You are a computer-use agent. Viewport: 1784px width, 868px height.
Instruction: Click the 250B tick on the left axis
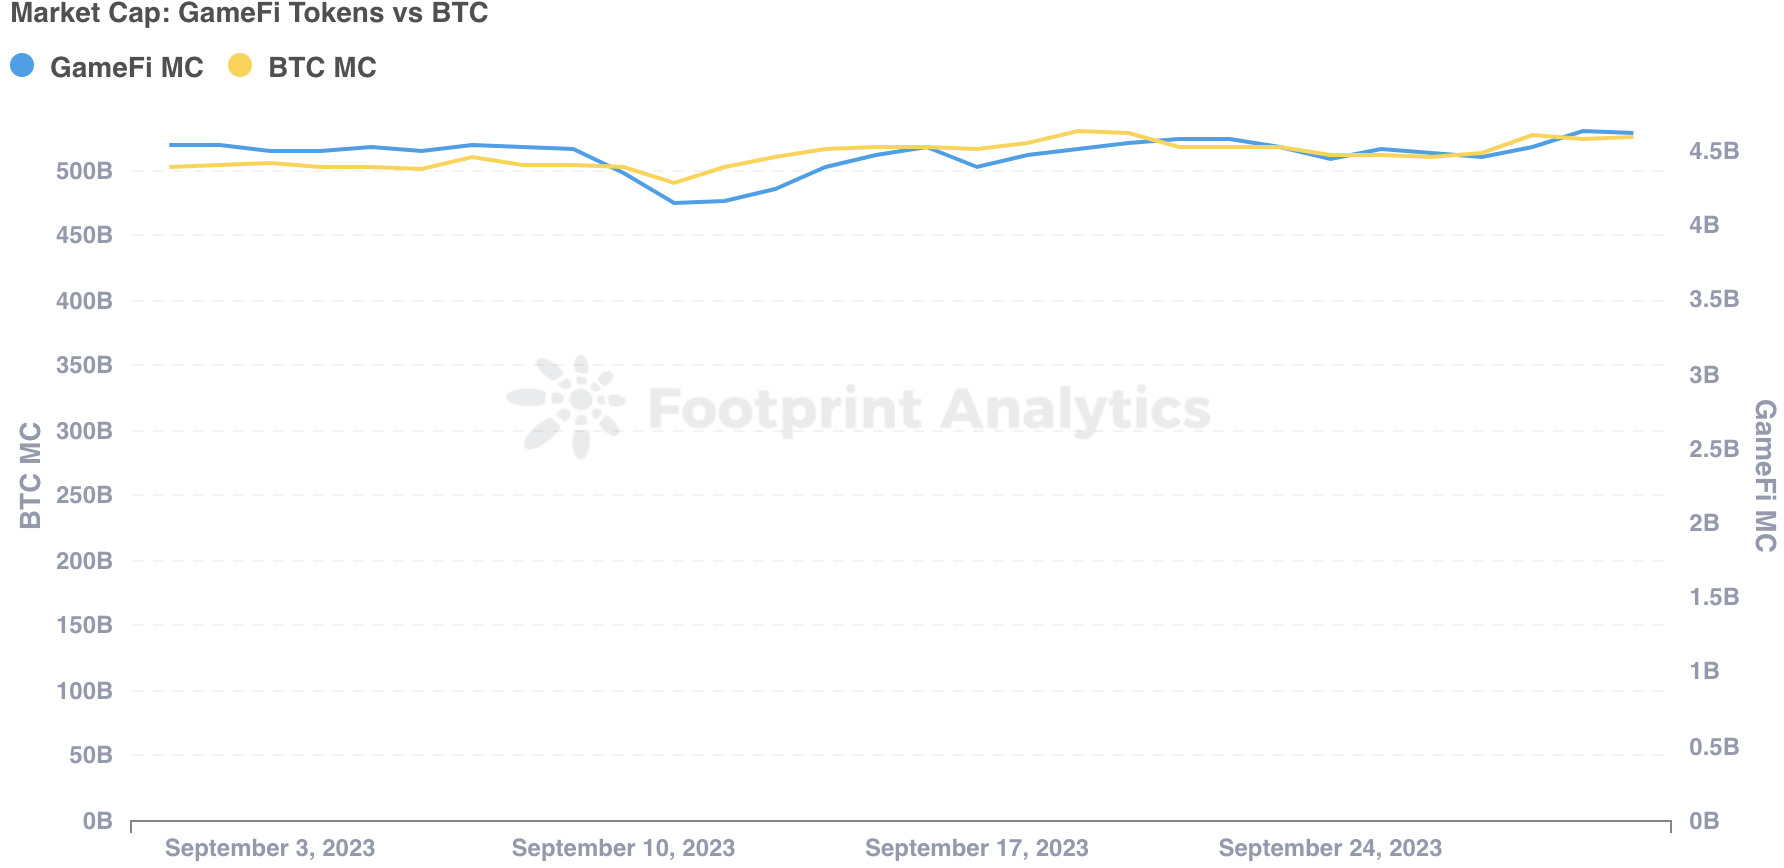tap(84, 495)
